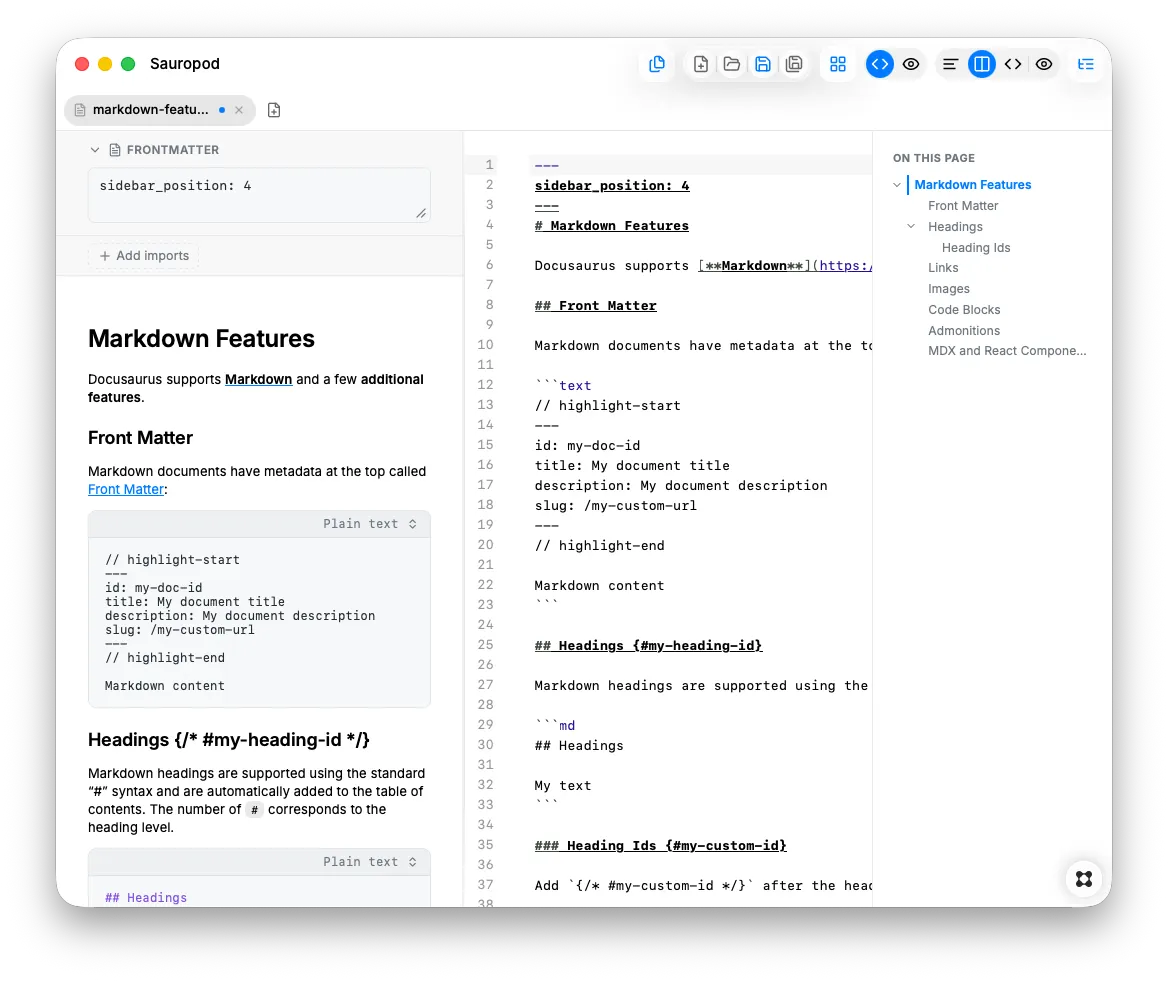Click the https link in source line 6

click(845, 266)
